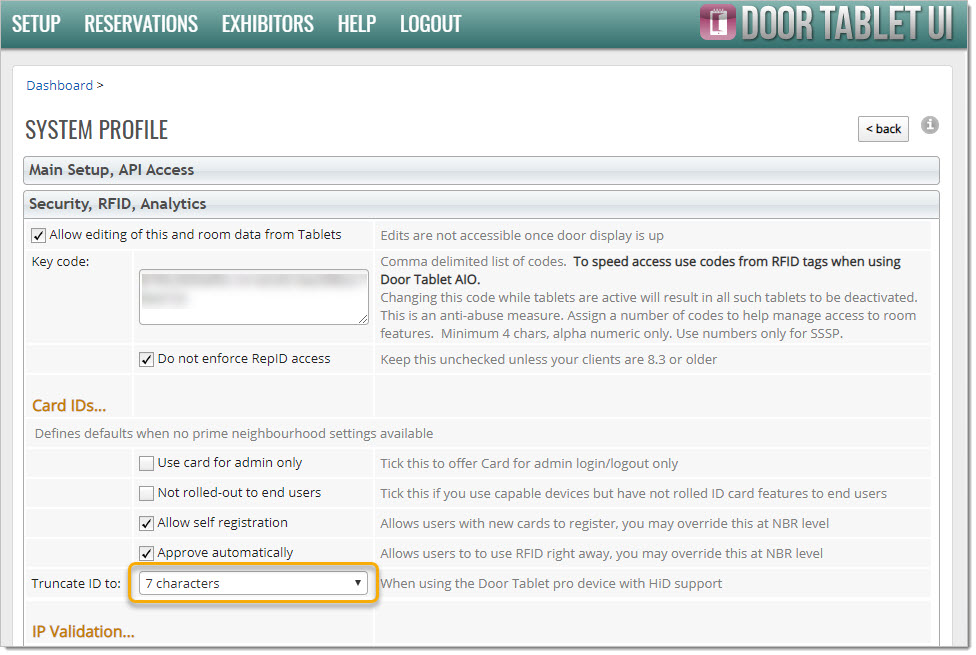Open the Setup menu
This screenshot has height=655, width=976.
pos(36,24)
